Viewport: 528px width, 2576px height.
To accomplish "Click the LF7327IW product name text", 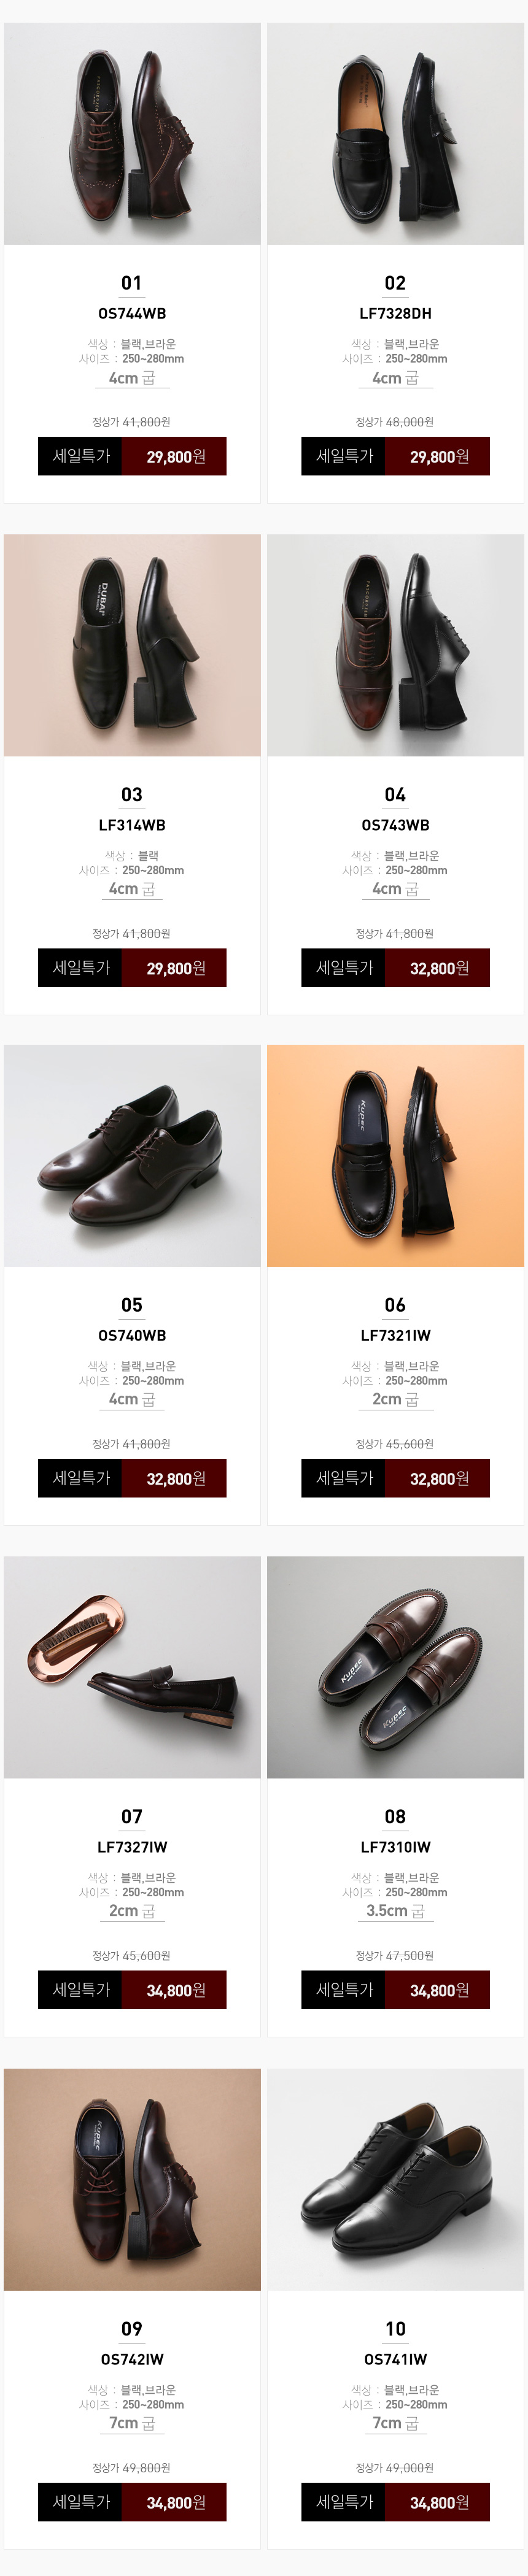I will (x=132, y=1846).
